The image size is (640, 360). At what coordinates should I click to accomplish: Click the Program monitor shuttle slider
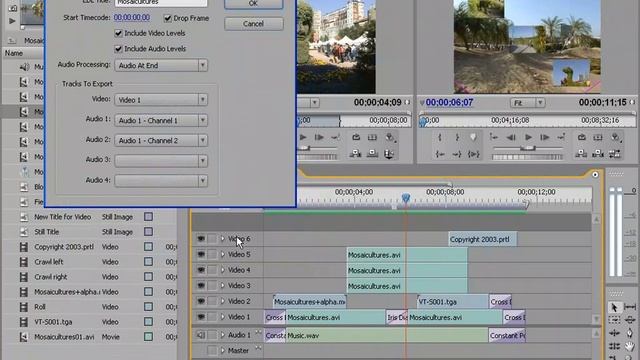[527, 148]
